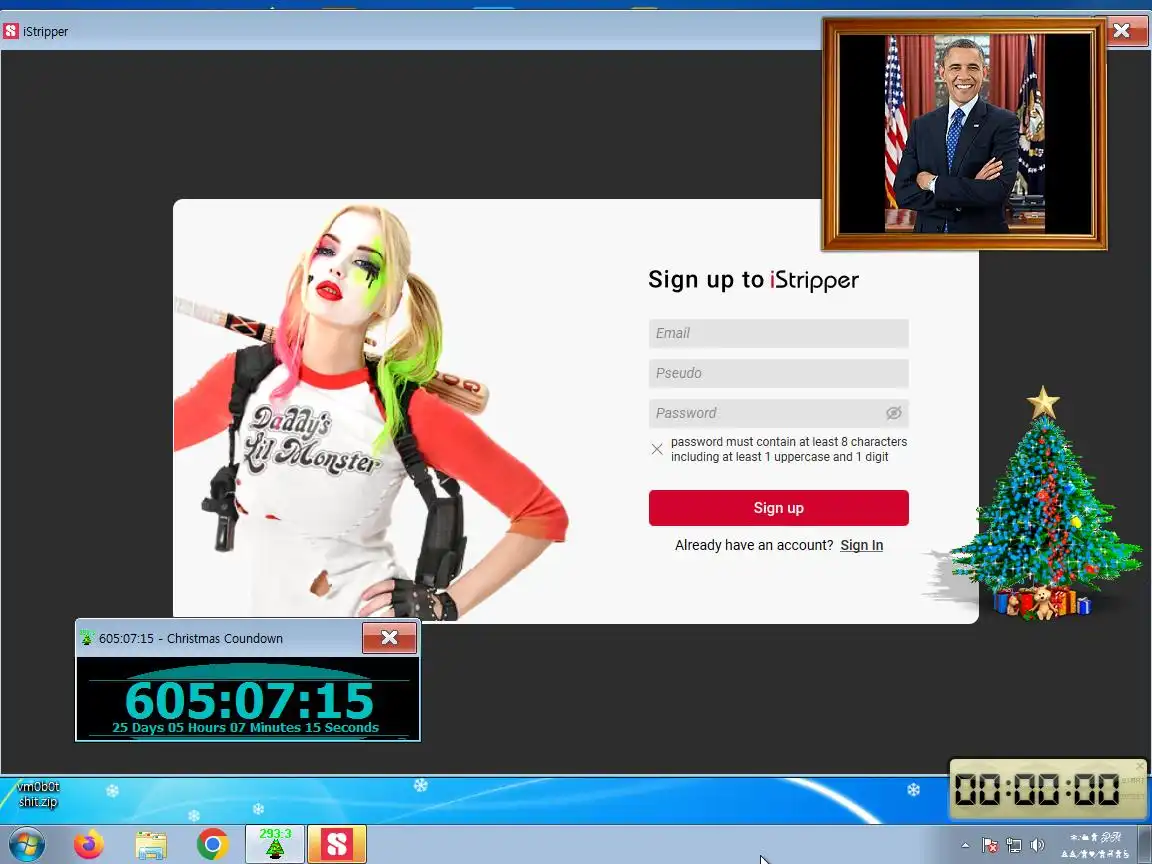Select iStripper taskbar button
Viewport: 1152px width, 864px height.
click(336, 844)
